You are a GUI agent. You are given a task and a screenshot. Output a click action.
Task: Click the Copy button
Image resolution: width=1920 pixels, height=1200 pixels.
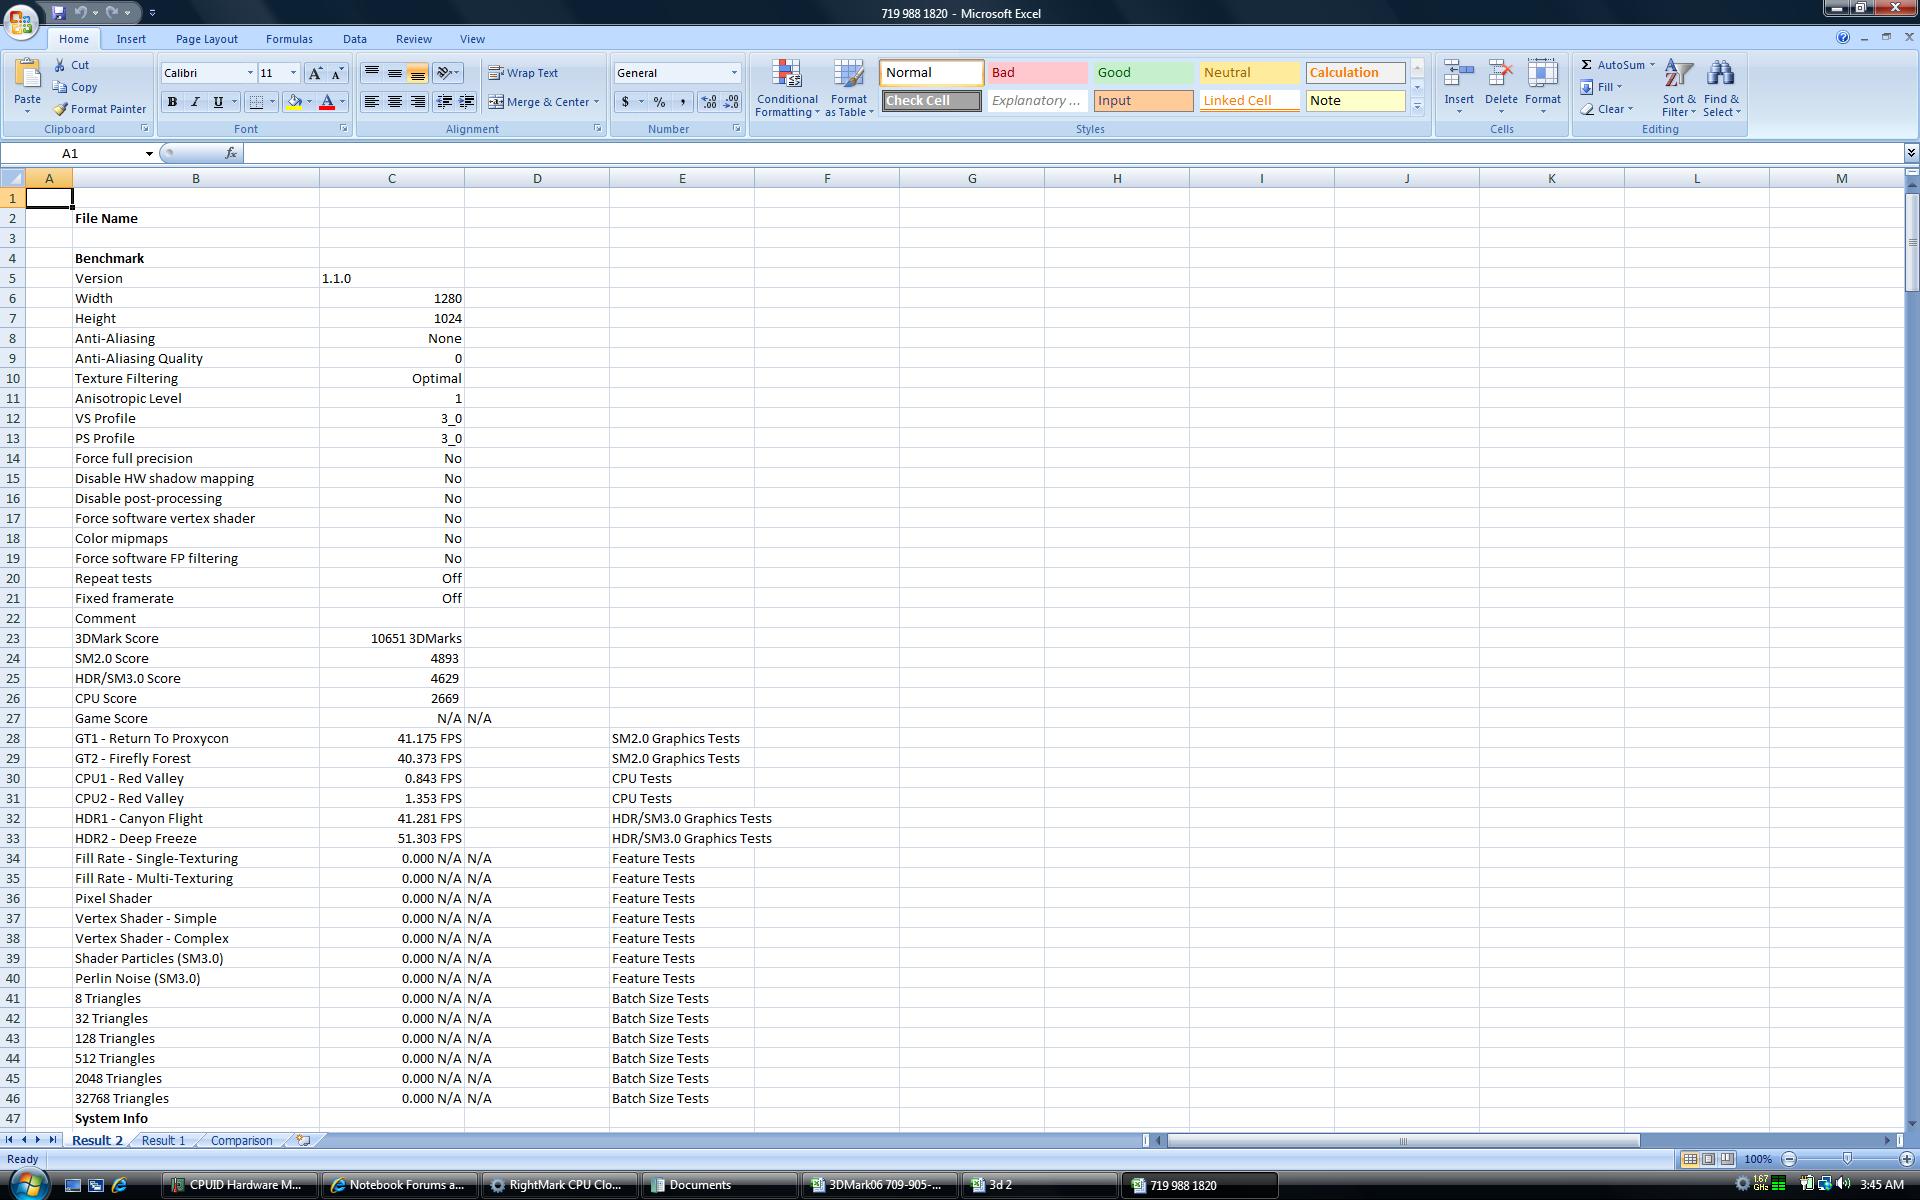(76, 87)
